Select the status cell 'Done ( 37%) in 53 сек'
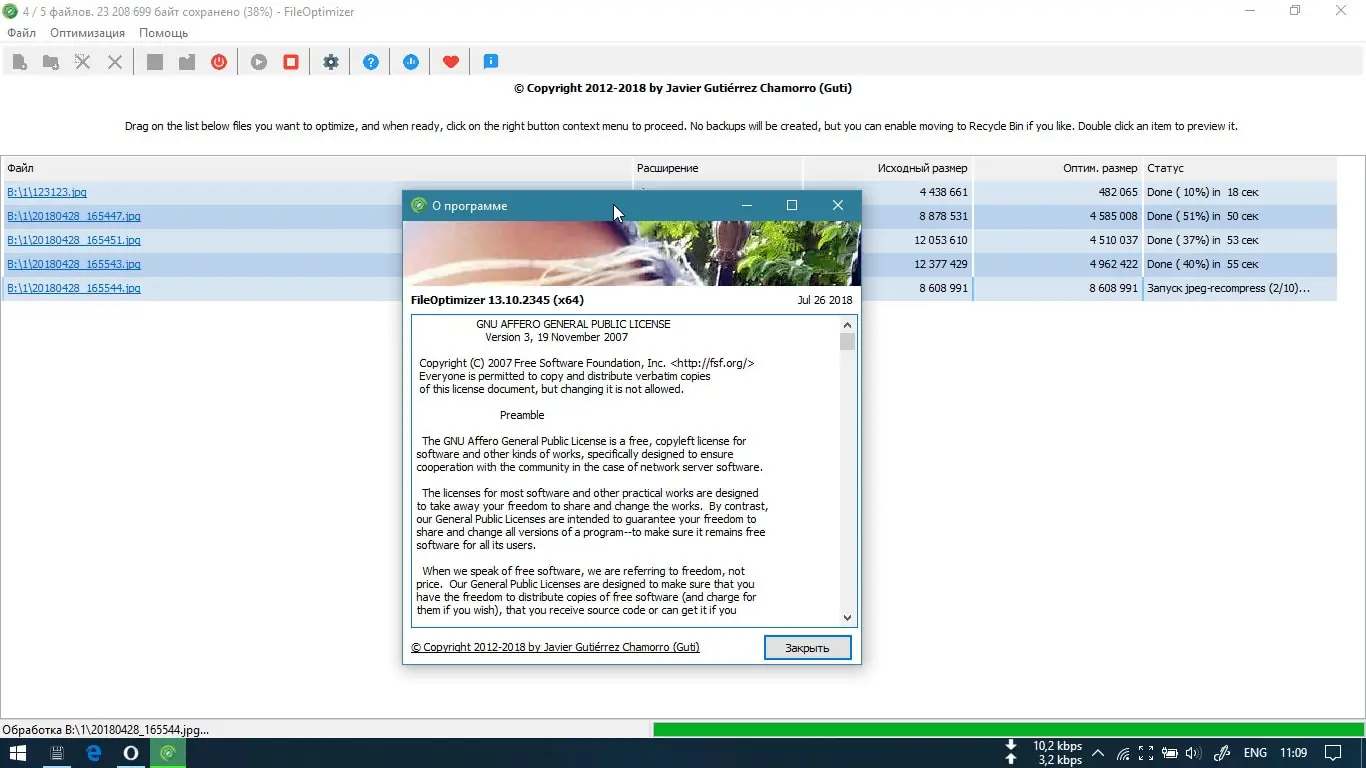The image size is (1366, 768). point(1240,240)
